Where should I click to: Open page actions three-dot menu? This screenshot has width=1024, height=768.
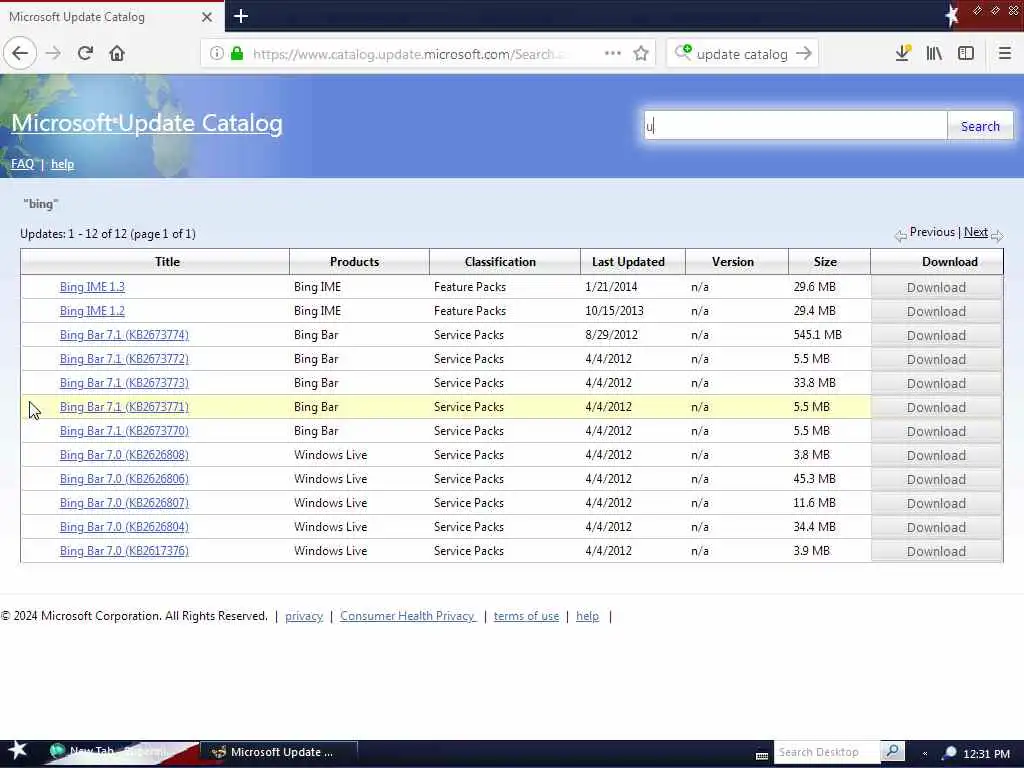click(612, 54)
